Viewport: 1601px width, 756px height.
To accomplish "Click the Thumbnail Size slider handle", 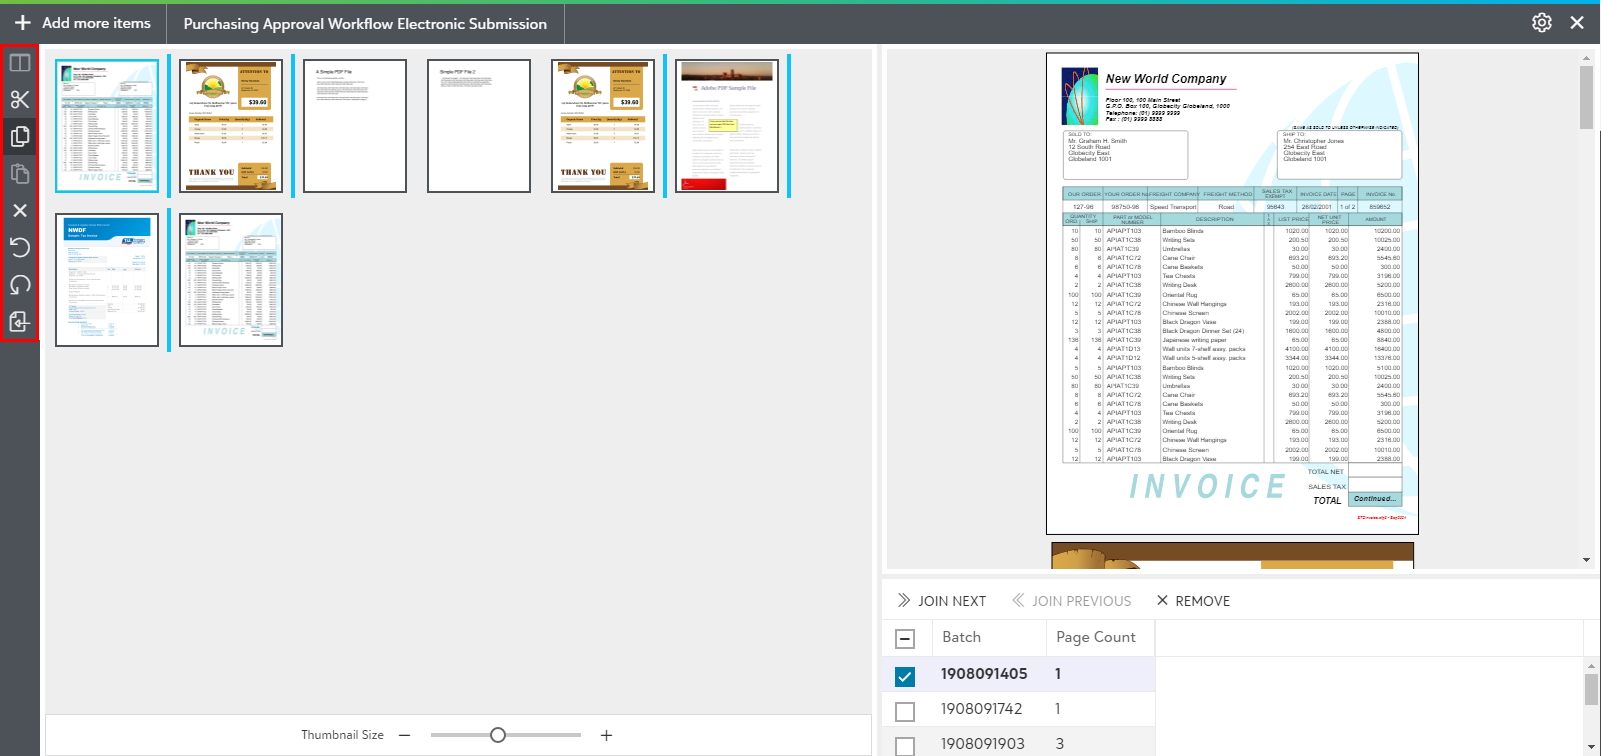I will tap(498, 735).
